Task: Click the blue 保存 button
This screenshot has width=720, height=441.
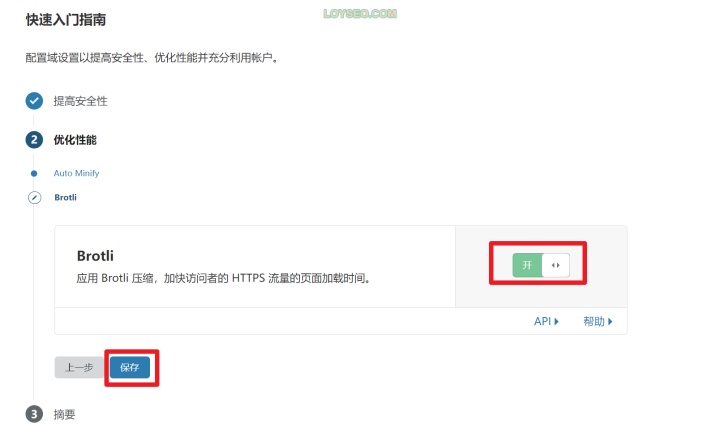Action: click(x=130, y=367)
